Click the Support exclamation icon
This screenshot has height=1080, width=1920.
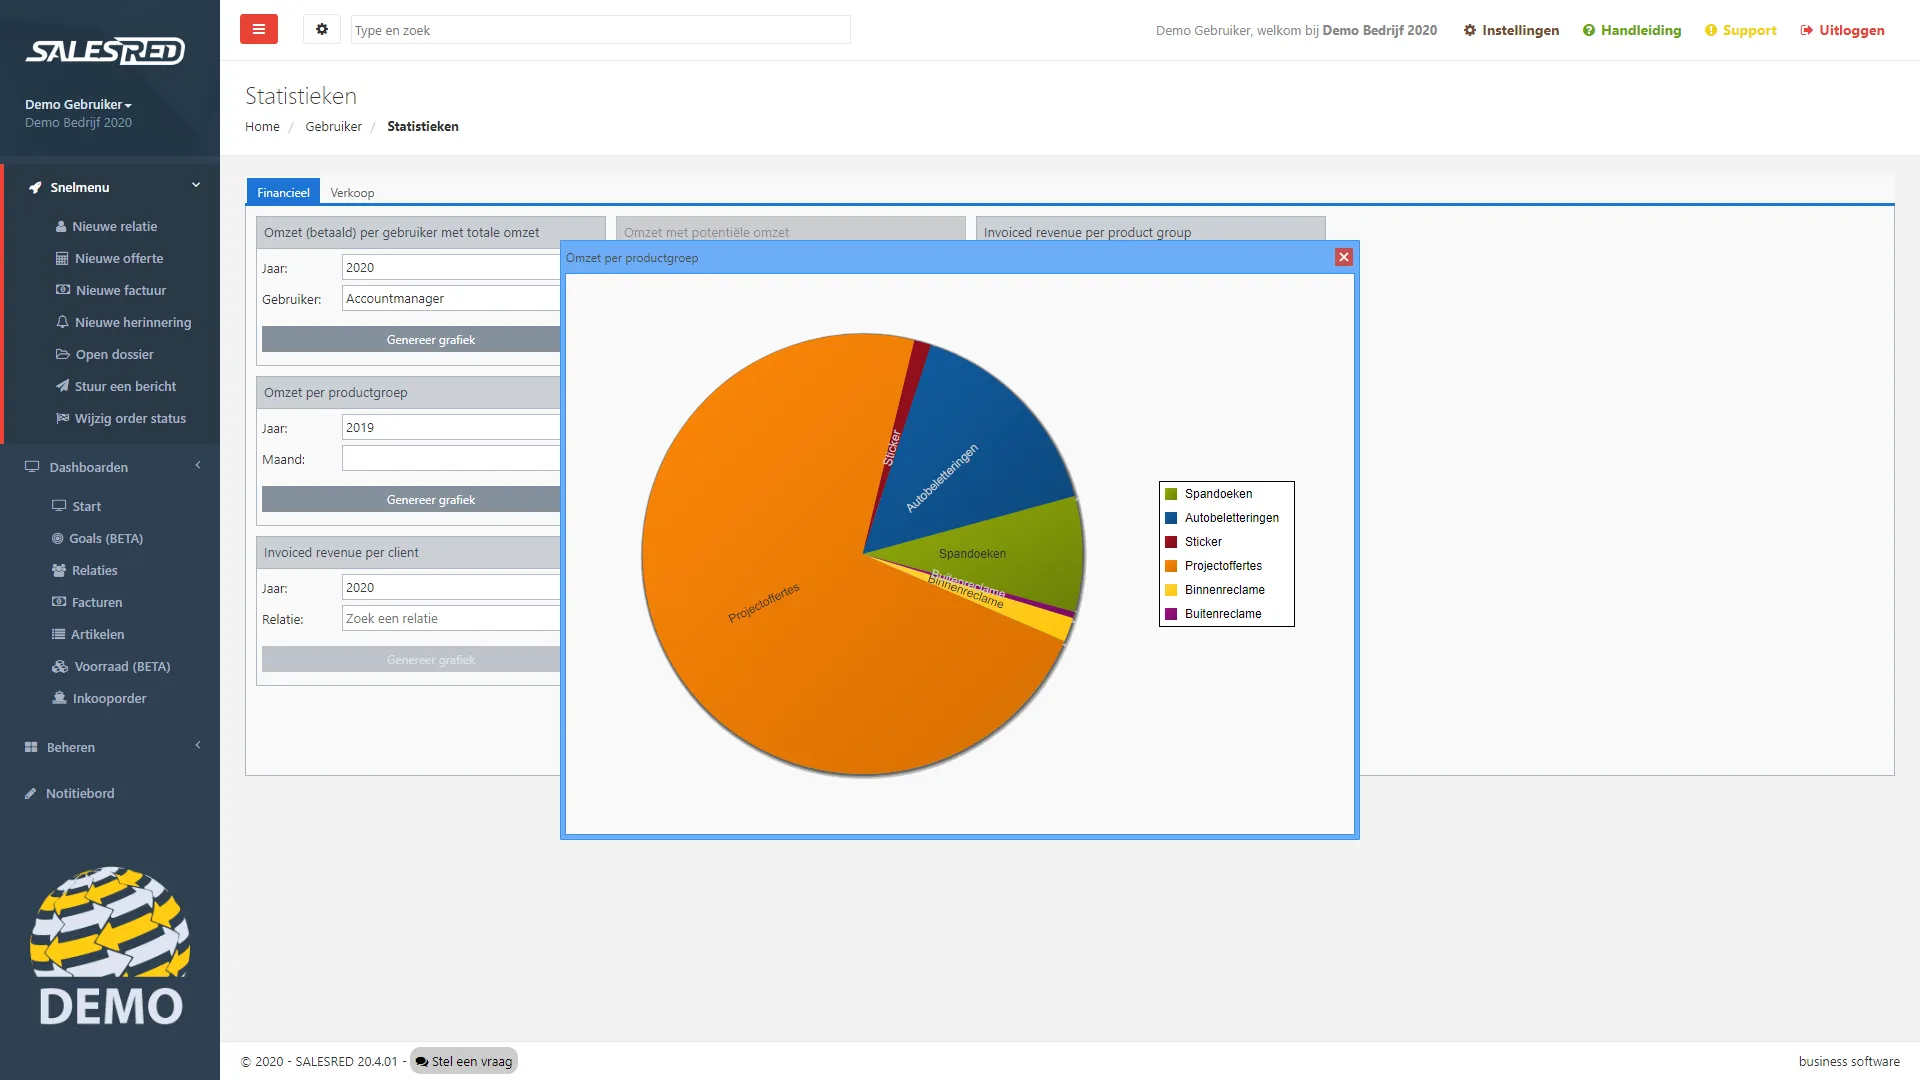1711,30
